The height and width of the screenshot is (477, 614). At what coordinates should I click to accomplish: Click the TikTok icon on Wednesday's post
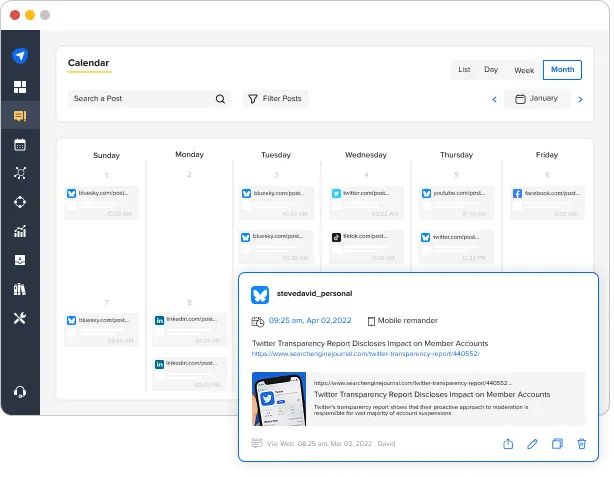tap(336, 237)
